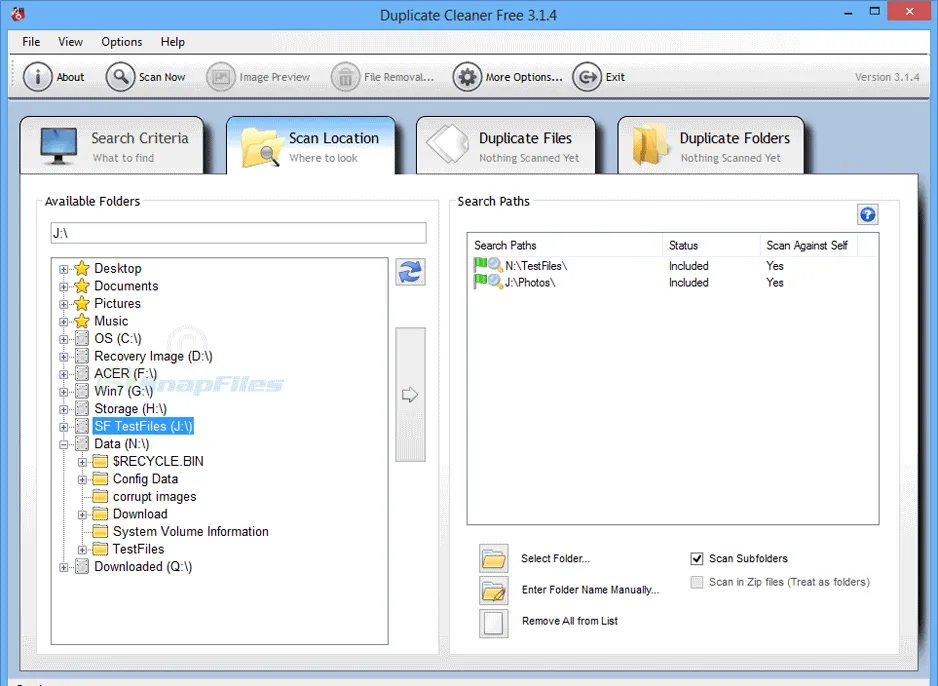Open the About info icon
938x686 pixels.
(x=38, y=77)
